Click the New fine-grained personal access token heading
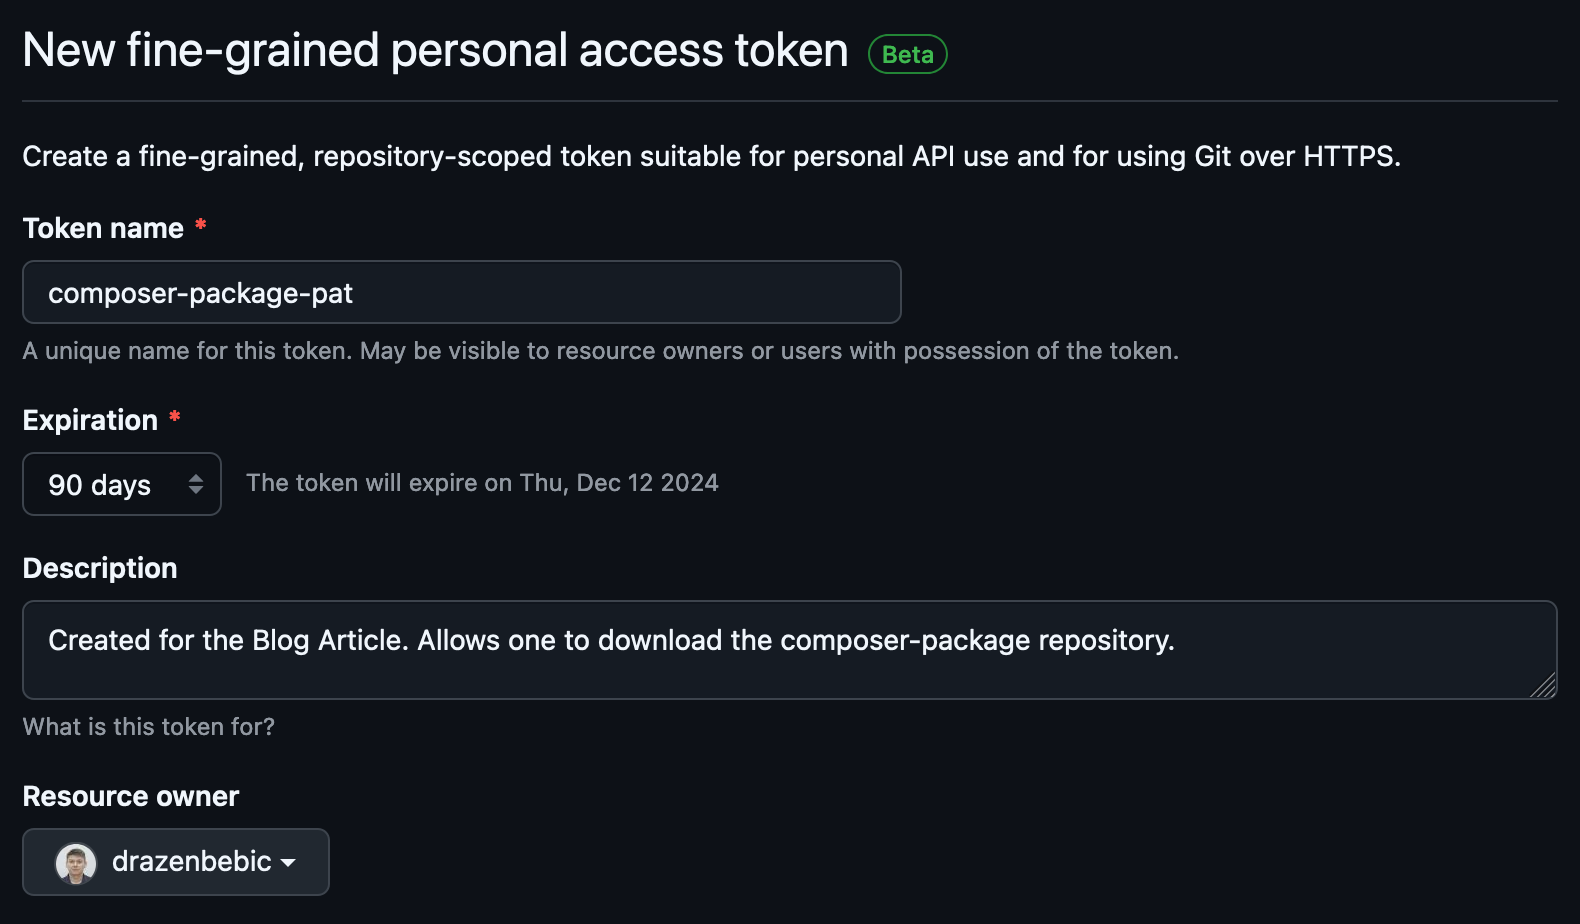The image size is (1580, 924). (435, 50)
